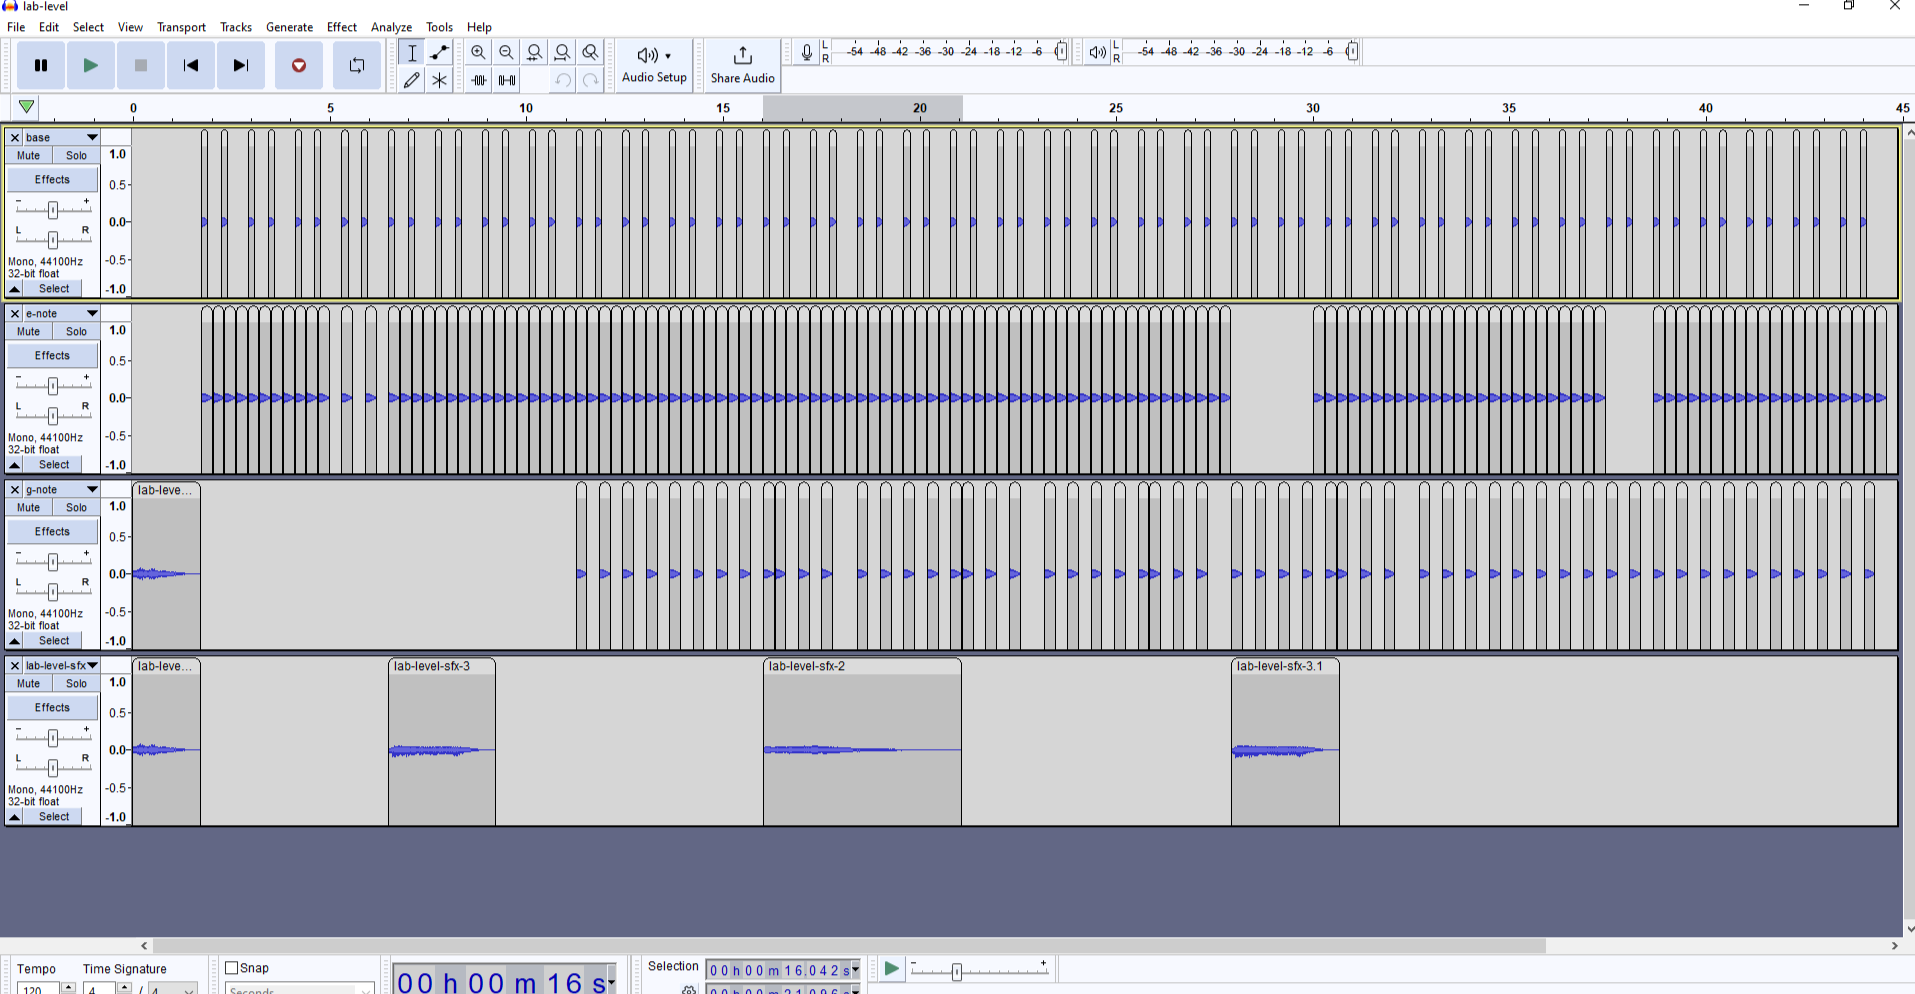This screenshot has width=1915, height=994.
Task: Click the Trim audio outside selection icon
Action: pyautogui.click(x=479, y=80)
